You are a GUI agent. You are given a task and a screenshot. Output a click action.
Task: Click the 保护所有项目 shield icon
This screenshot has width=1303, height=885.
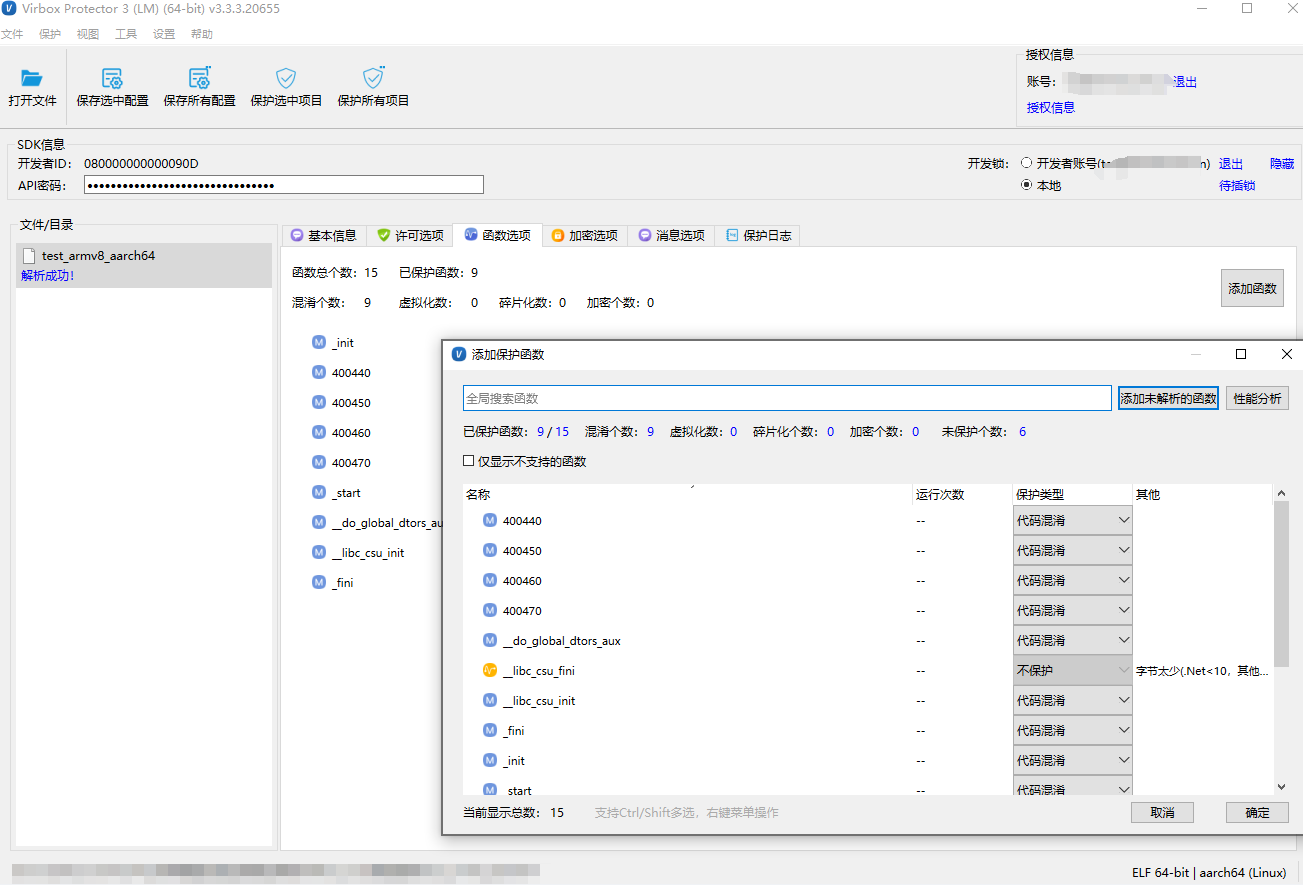tap(373, 78)
